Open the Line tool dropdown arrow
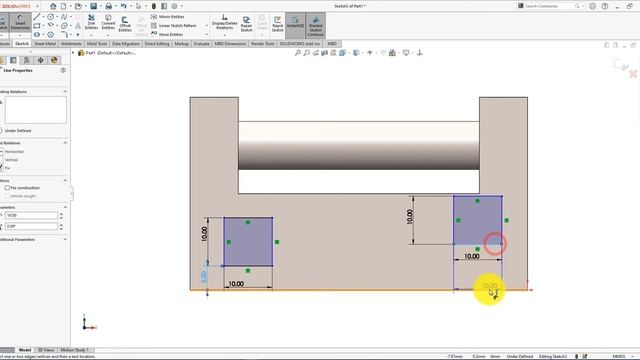 pyautogui.click(x=43, y=17)
